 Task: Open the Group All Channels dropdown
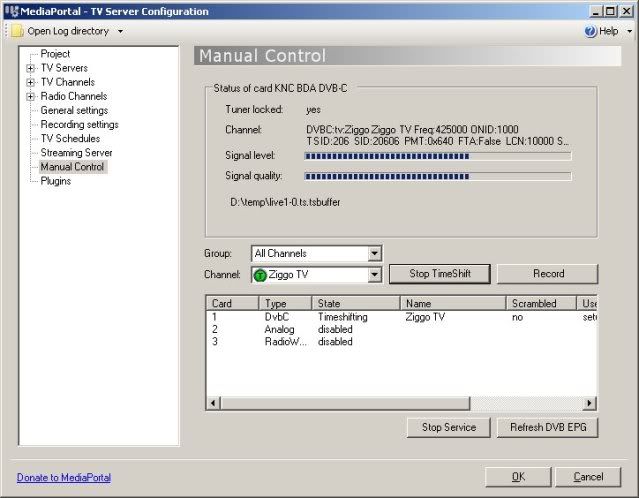(x=374, y=253)
